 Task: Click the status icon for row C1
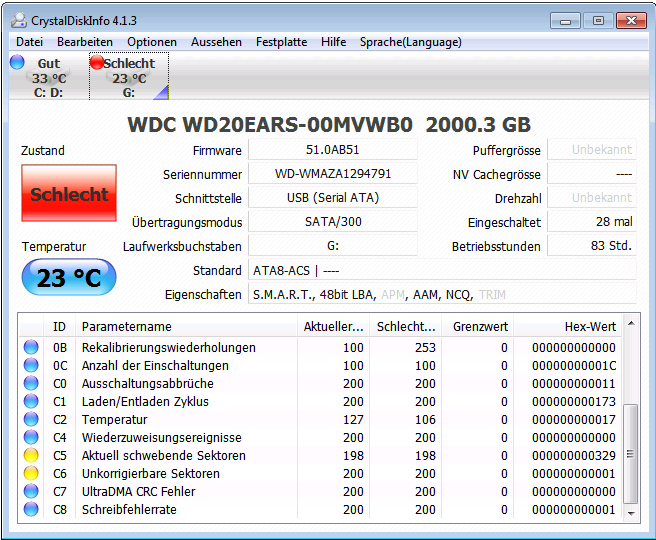click(x=31, y=401)
